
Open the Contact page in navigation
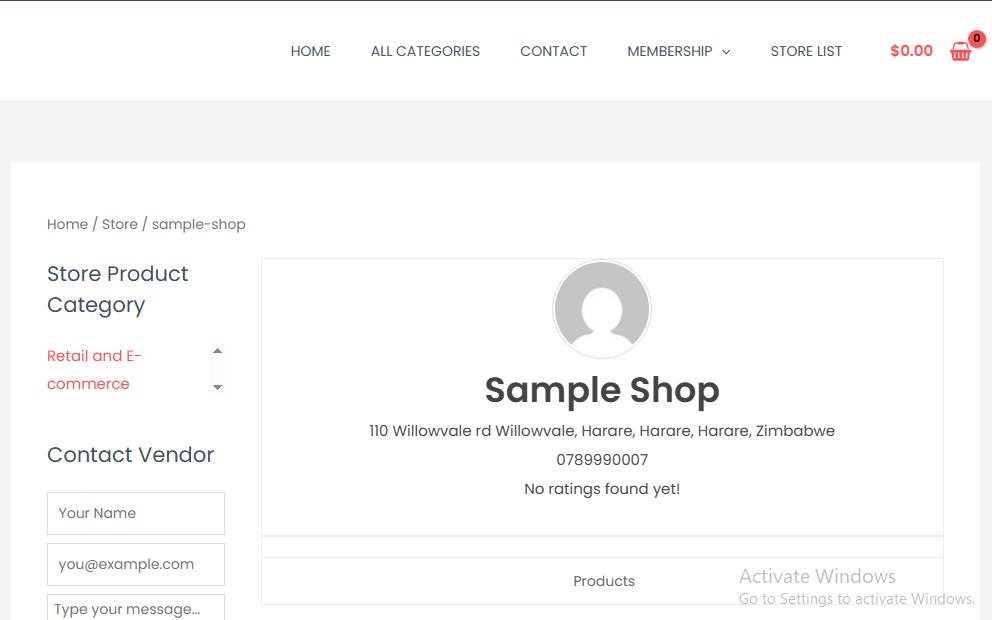tap(553, 51)
